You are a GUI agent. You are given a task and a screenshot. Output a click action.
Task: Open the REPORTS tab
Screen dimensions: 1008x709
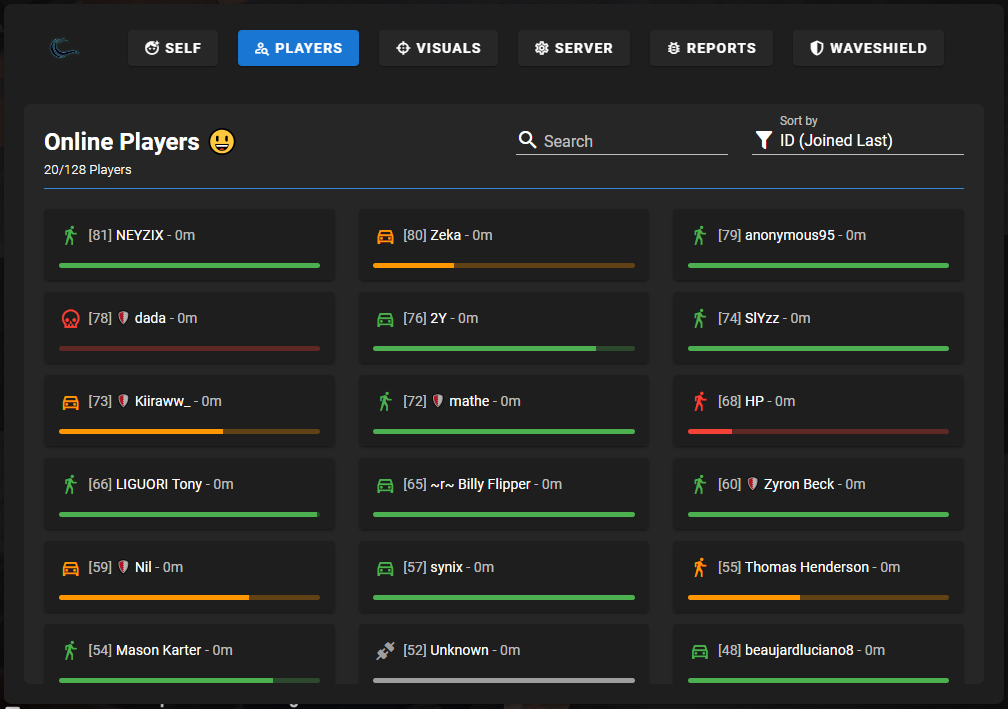click(x=711, y=47)
